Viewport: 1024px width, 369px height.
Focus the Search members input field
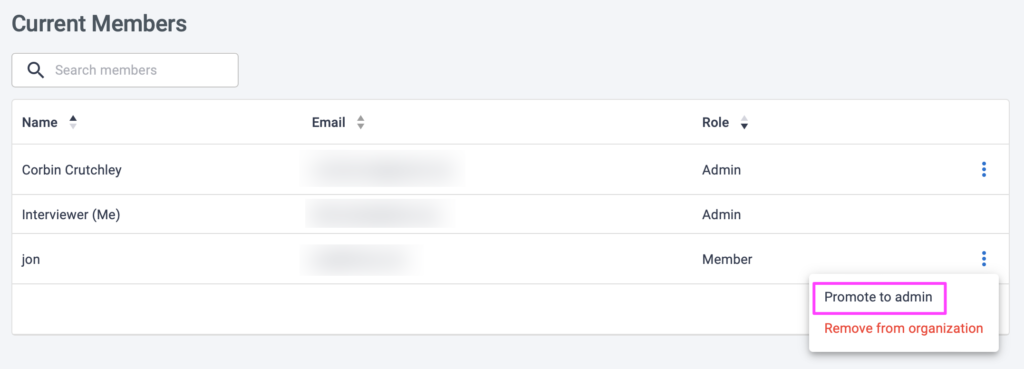click(x=125, y=70)
